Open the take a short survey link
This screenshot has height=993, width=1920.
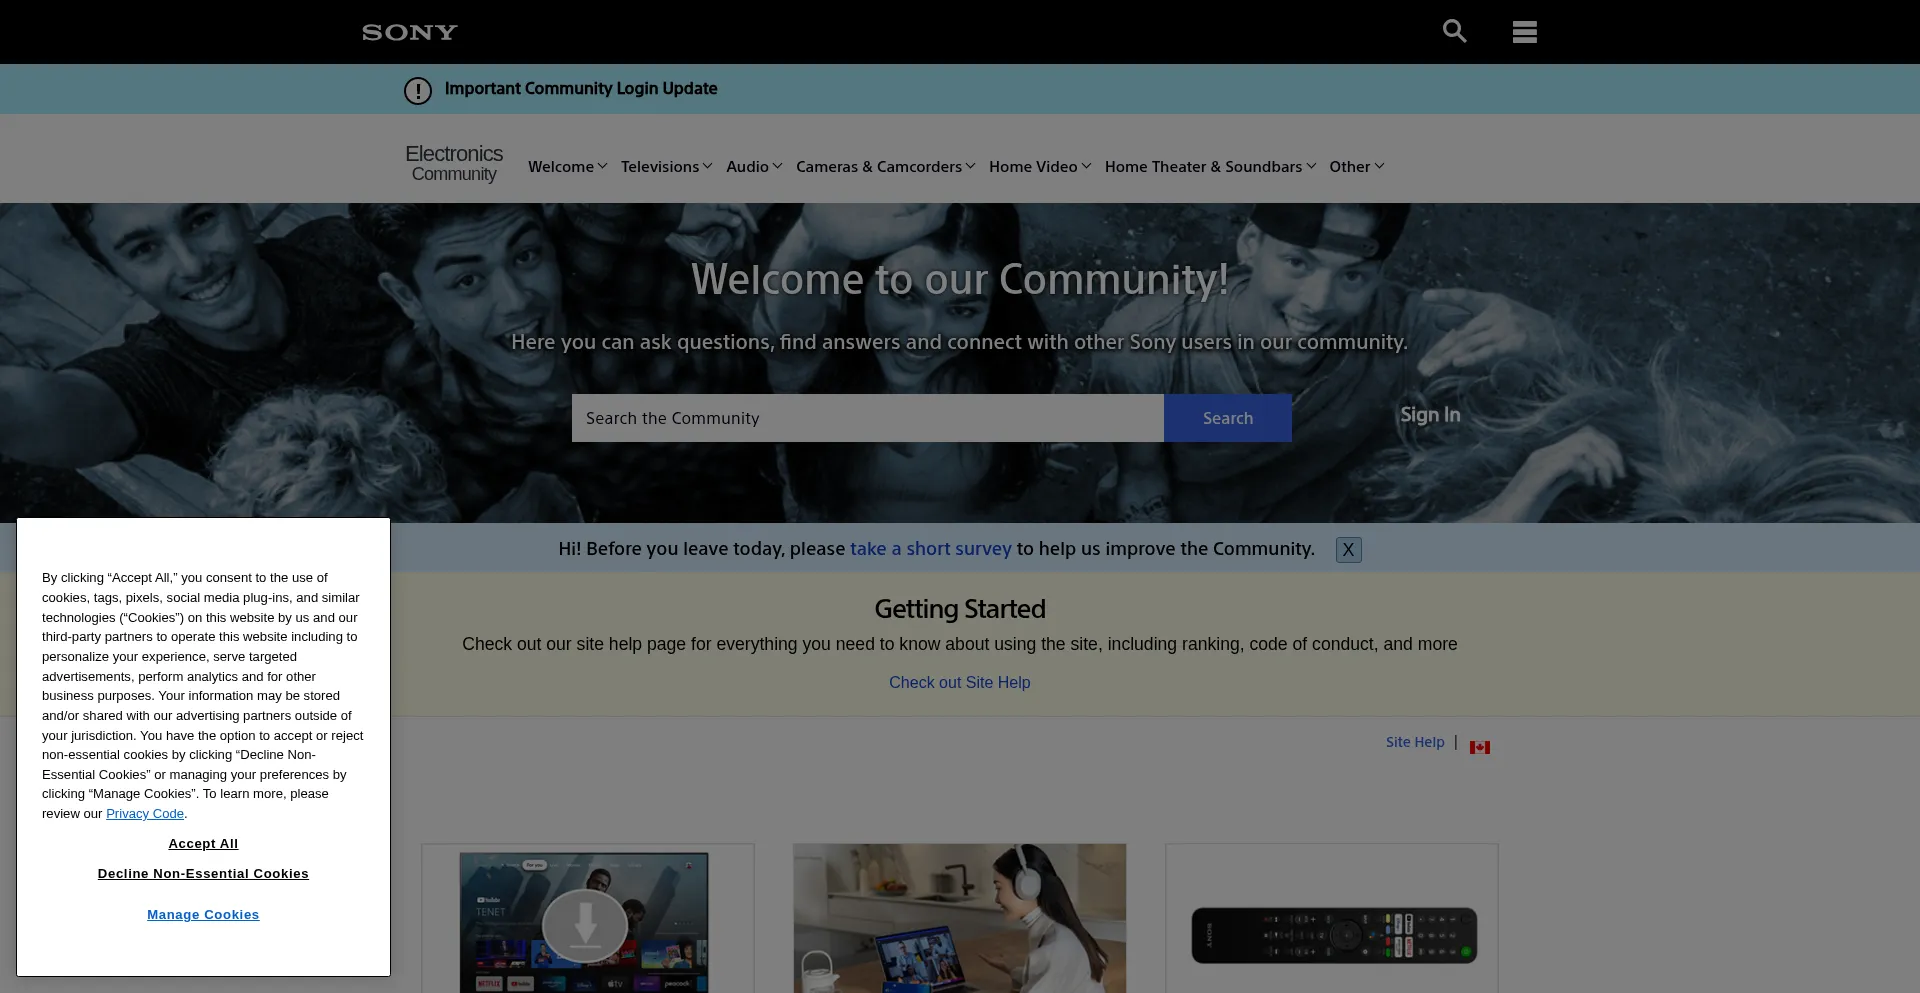point(930,549)
